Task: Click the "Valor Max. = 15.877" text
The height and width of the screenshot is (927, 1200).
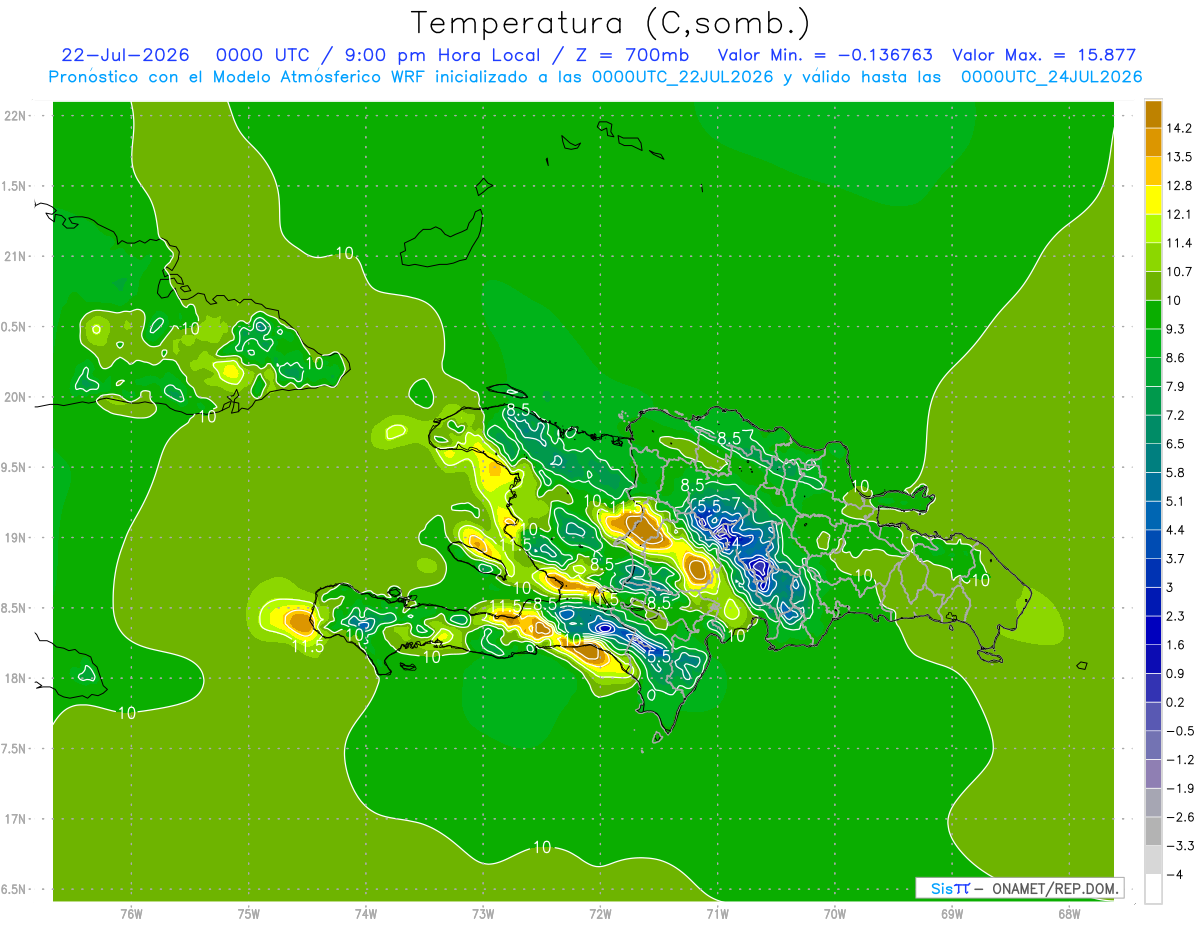Action: 1044,55
